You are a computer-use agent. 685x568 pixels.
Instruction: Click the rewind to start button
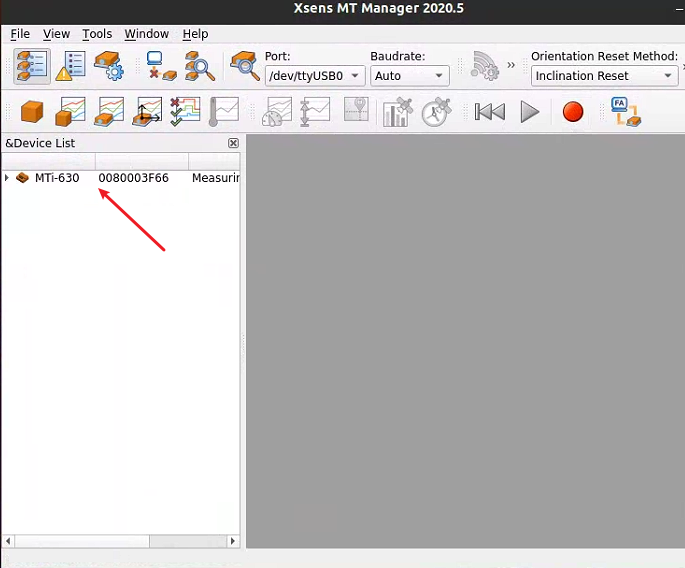click(x=489, y=112)
